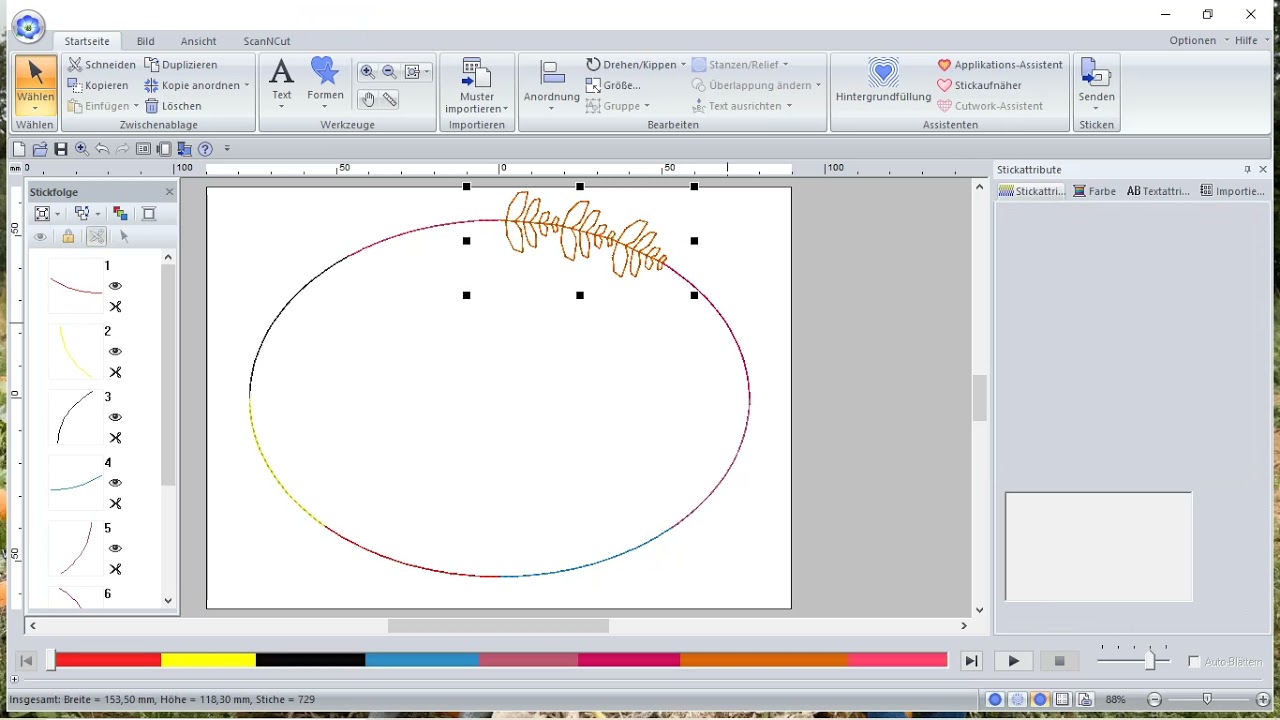Expand the Einfügen dropdown
Screen dimensions: 1280x720
click(136, 105)
